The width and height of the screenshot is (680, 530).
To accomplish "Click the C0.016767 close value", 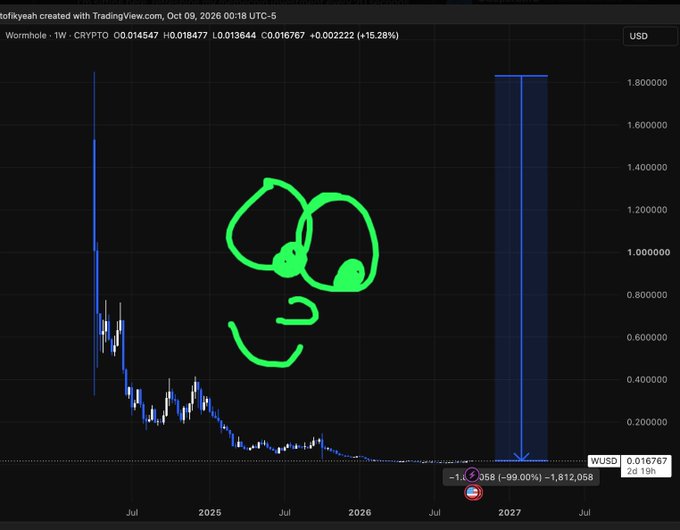I will coord(283,36).
